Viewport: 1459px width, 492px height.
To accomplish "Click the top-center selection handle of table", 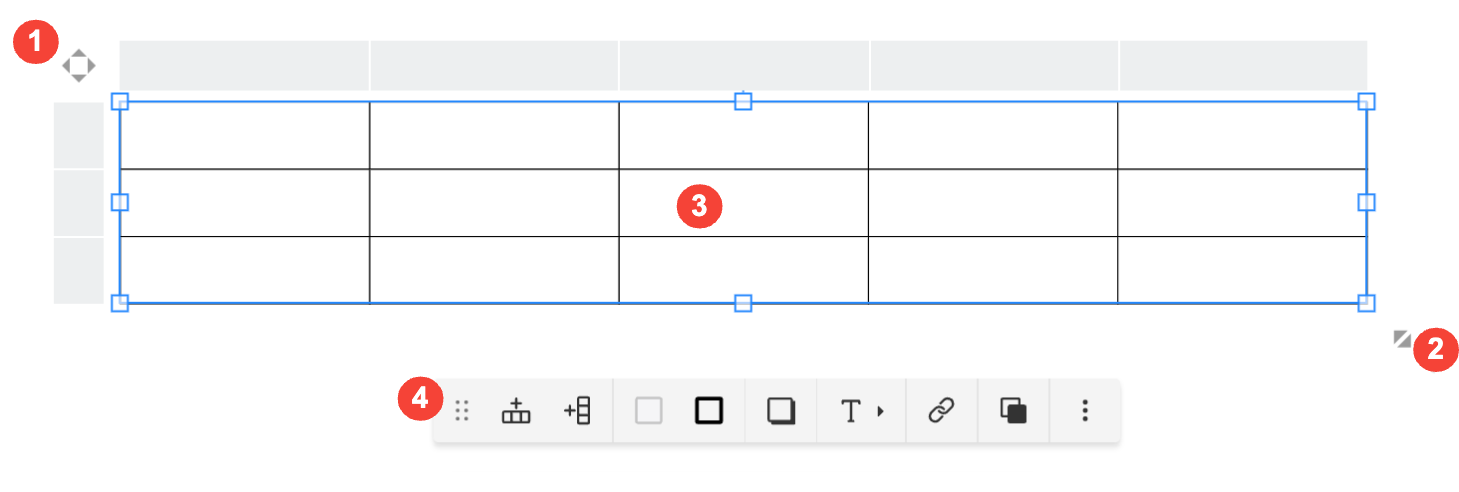I will (x=743, y=101).
